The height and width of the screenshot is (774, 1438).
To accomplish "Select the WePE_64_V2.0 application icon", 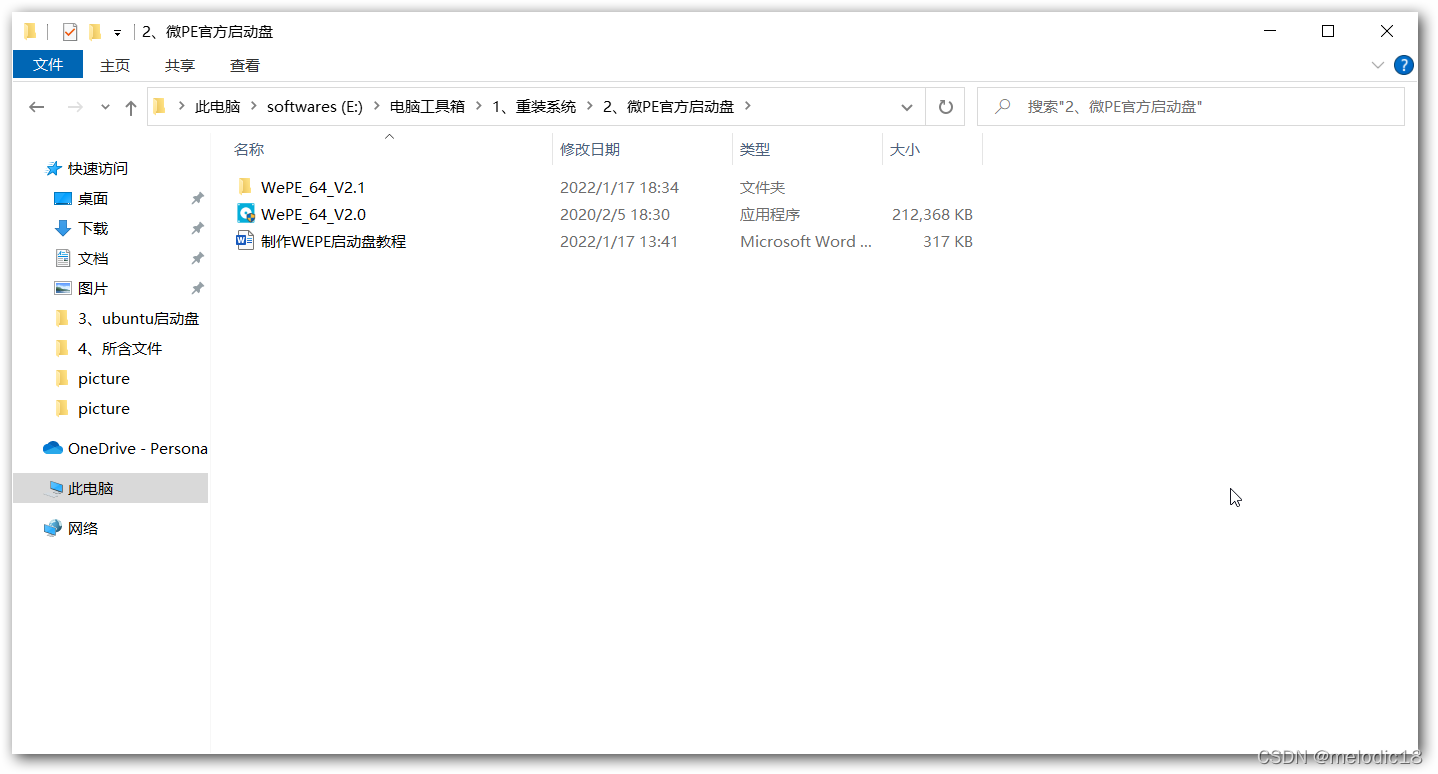I will 246,213.
